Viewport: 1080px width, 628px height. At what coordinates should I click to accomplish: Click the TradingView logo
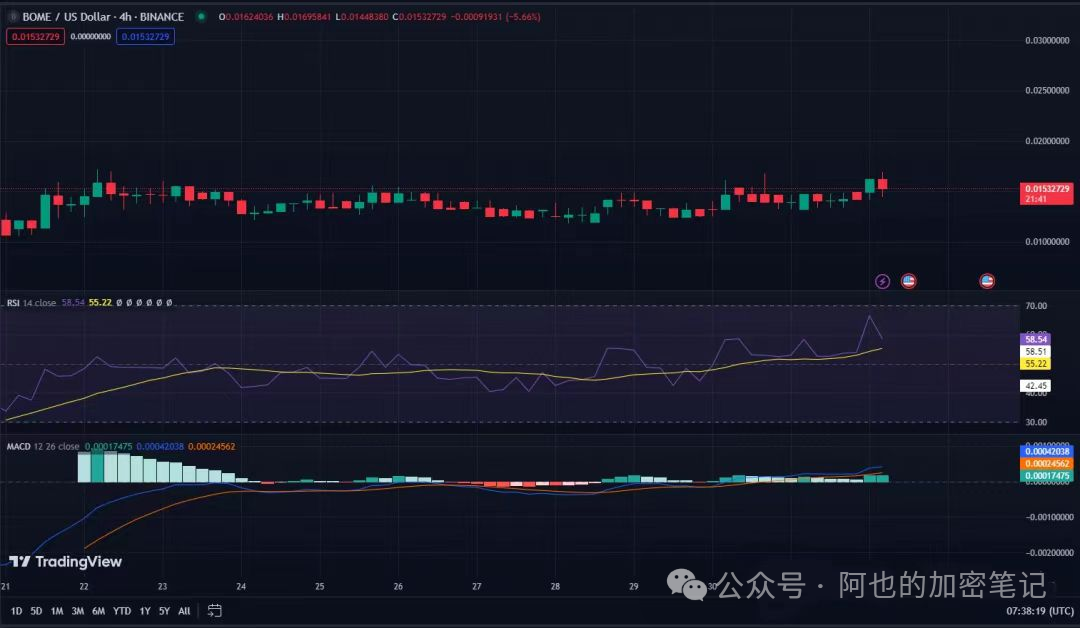(x=65, y=562)
